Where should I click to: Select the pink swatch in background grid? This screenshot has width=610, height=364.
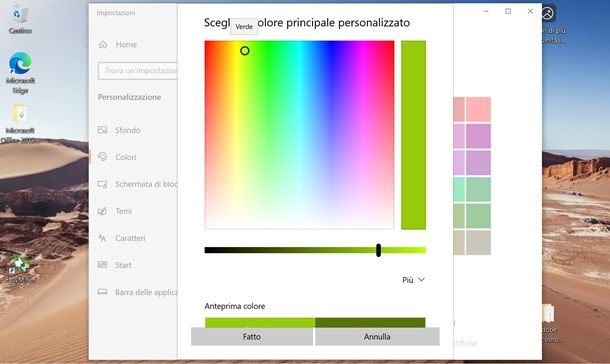pyautogui.click(x=478, y=109)
